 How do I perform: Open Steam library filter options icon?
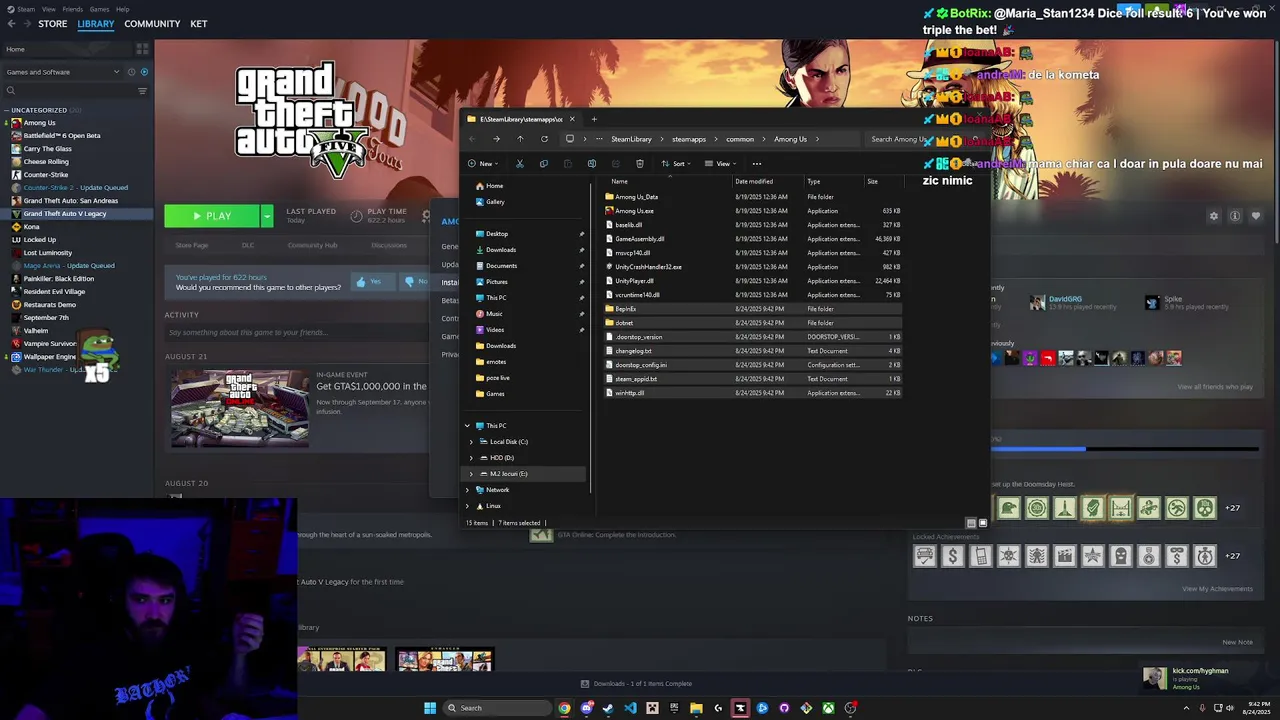142,91
